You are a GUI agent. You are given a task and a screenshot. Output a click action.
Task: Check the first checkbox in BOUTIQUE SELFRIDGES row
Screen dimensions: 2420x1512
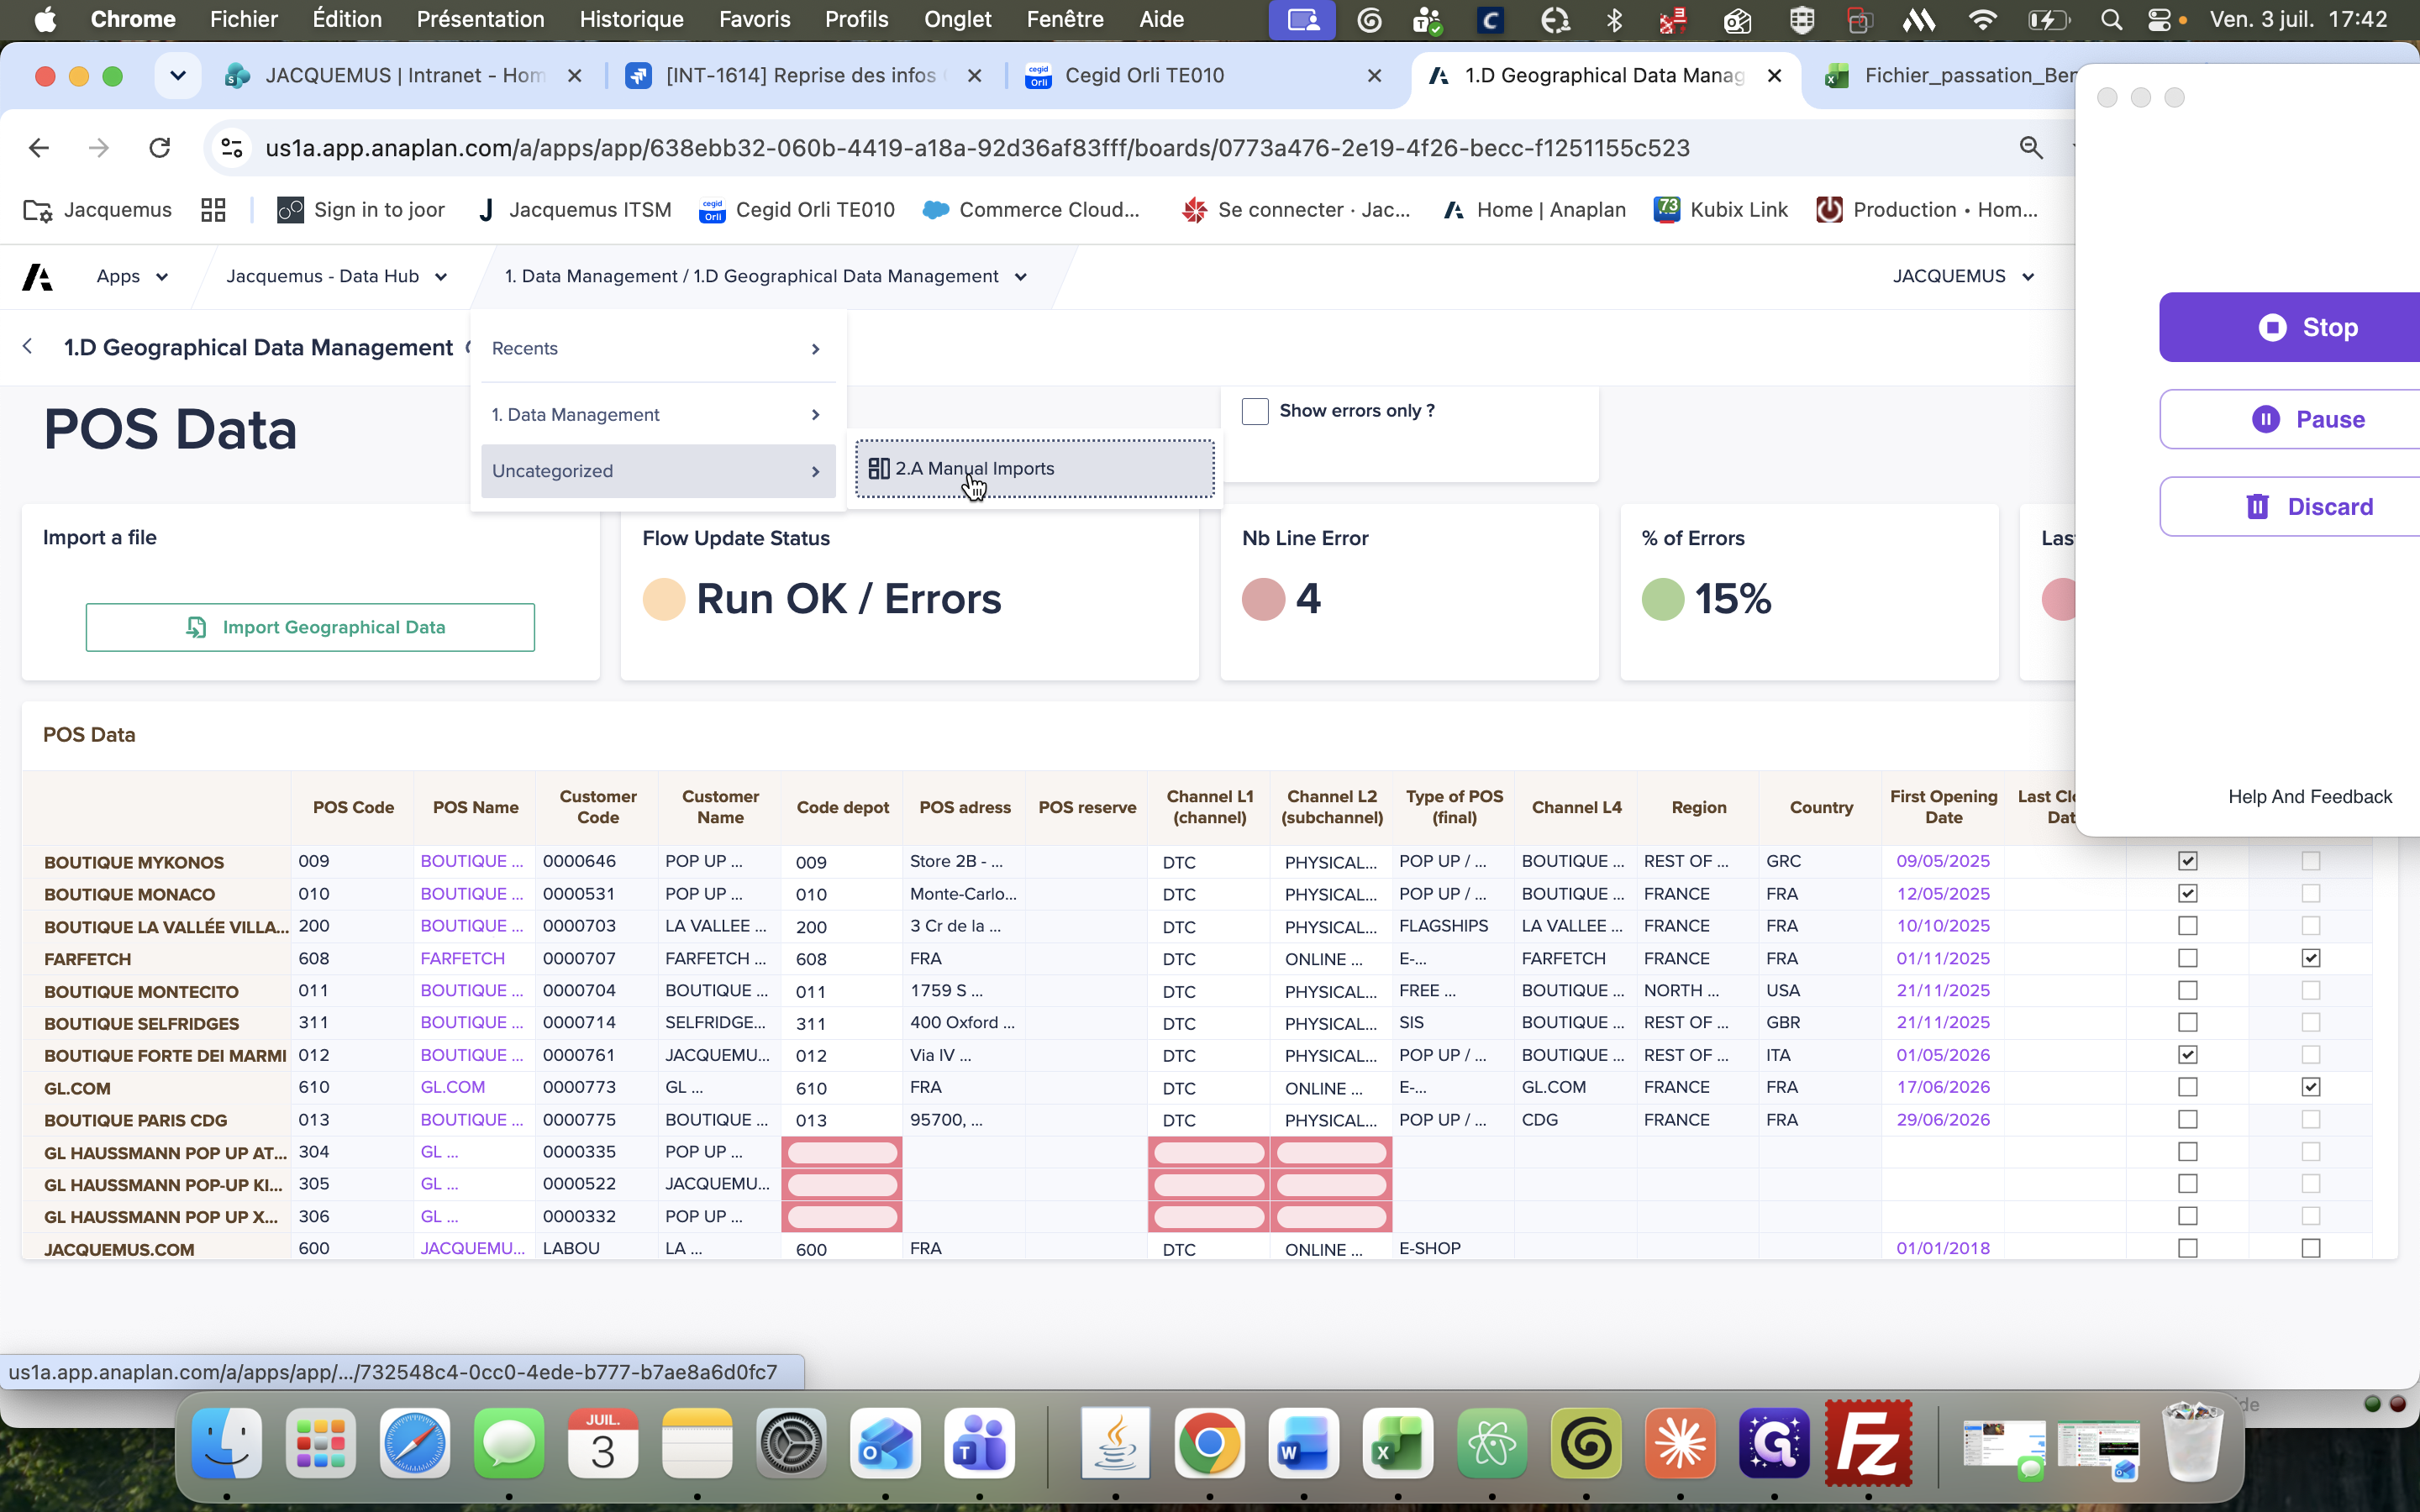(x=2187, y=1022)
